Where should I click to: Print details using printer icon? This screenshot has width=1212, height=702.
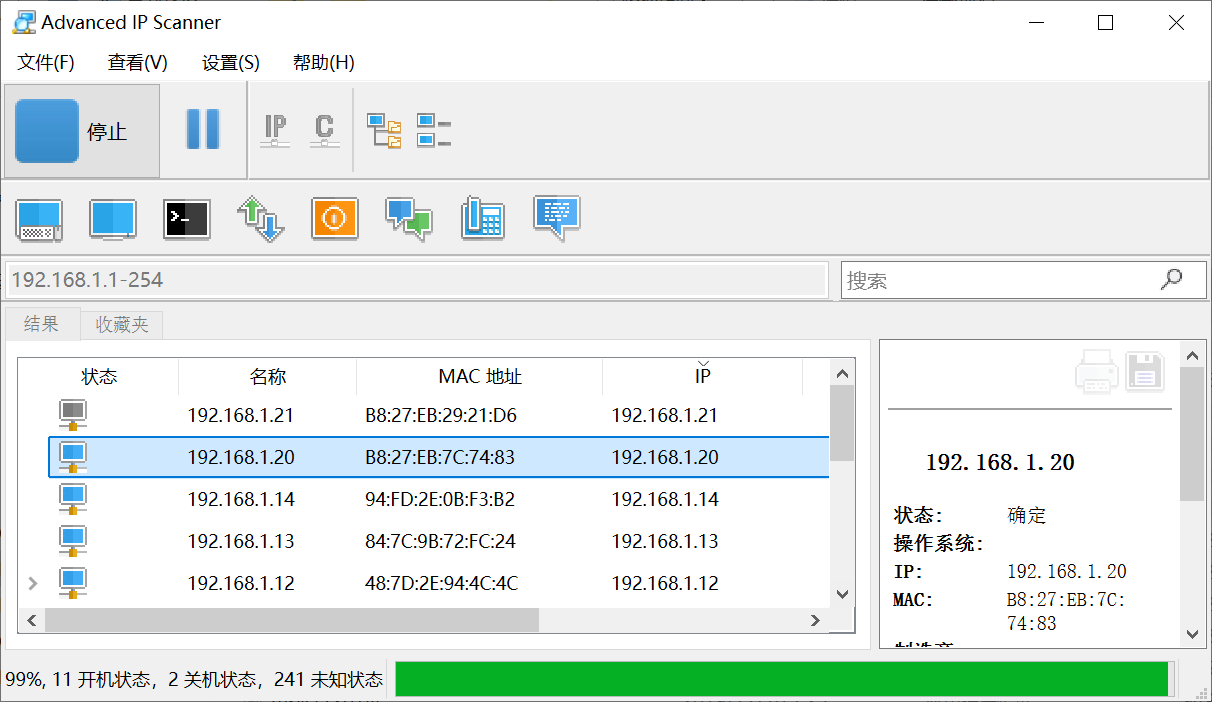click(x=1096, y=371)
